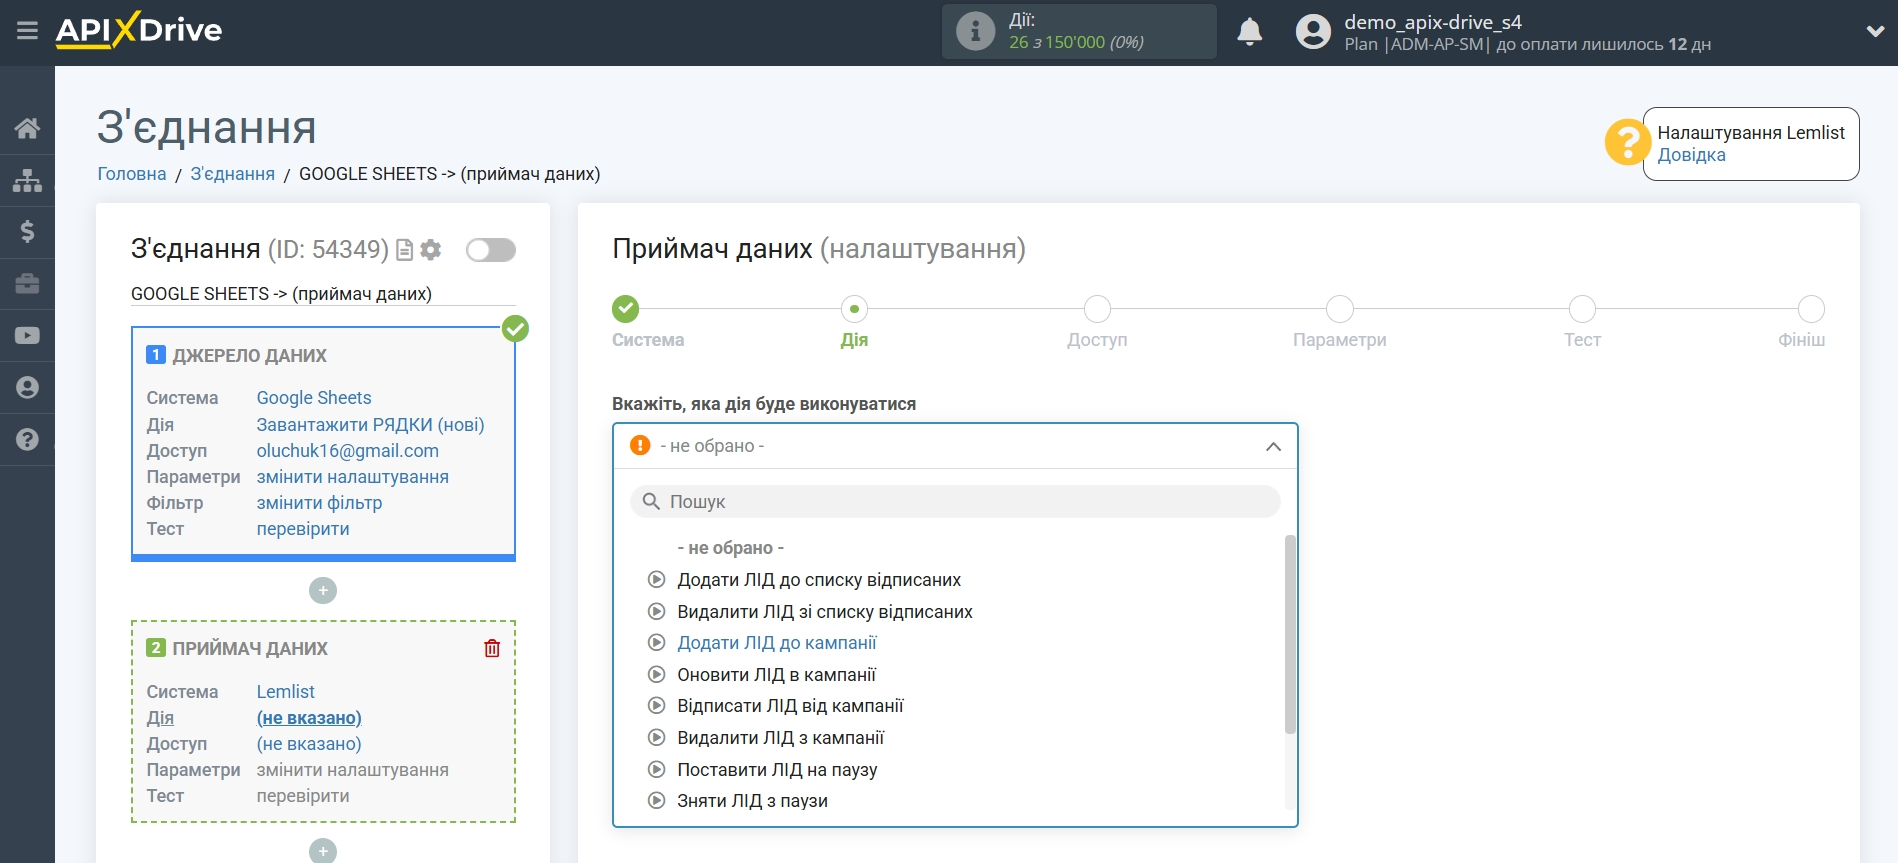Add step via plus between blocks
Screen dimensions: 1898x863
point(323,591)
